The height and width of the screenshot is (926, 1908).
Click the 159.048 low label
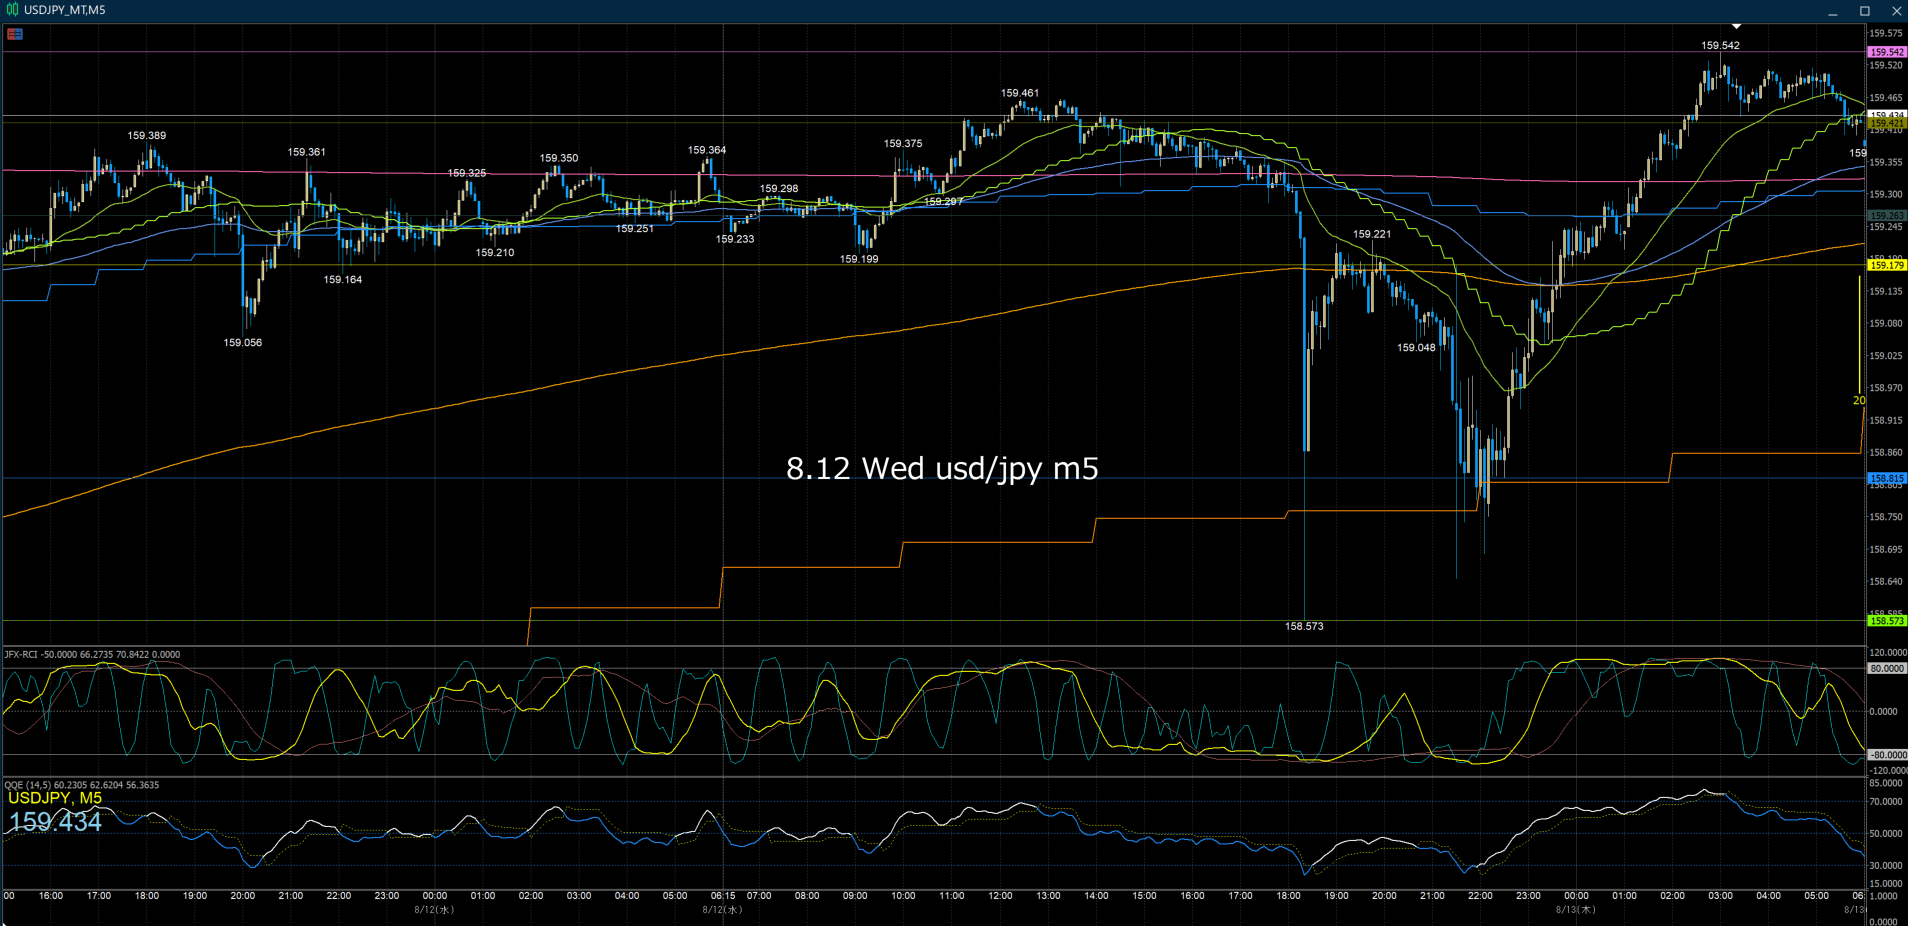1416,348
